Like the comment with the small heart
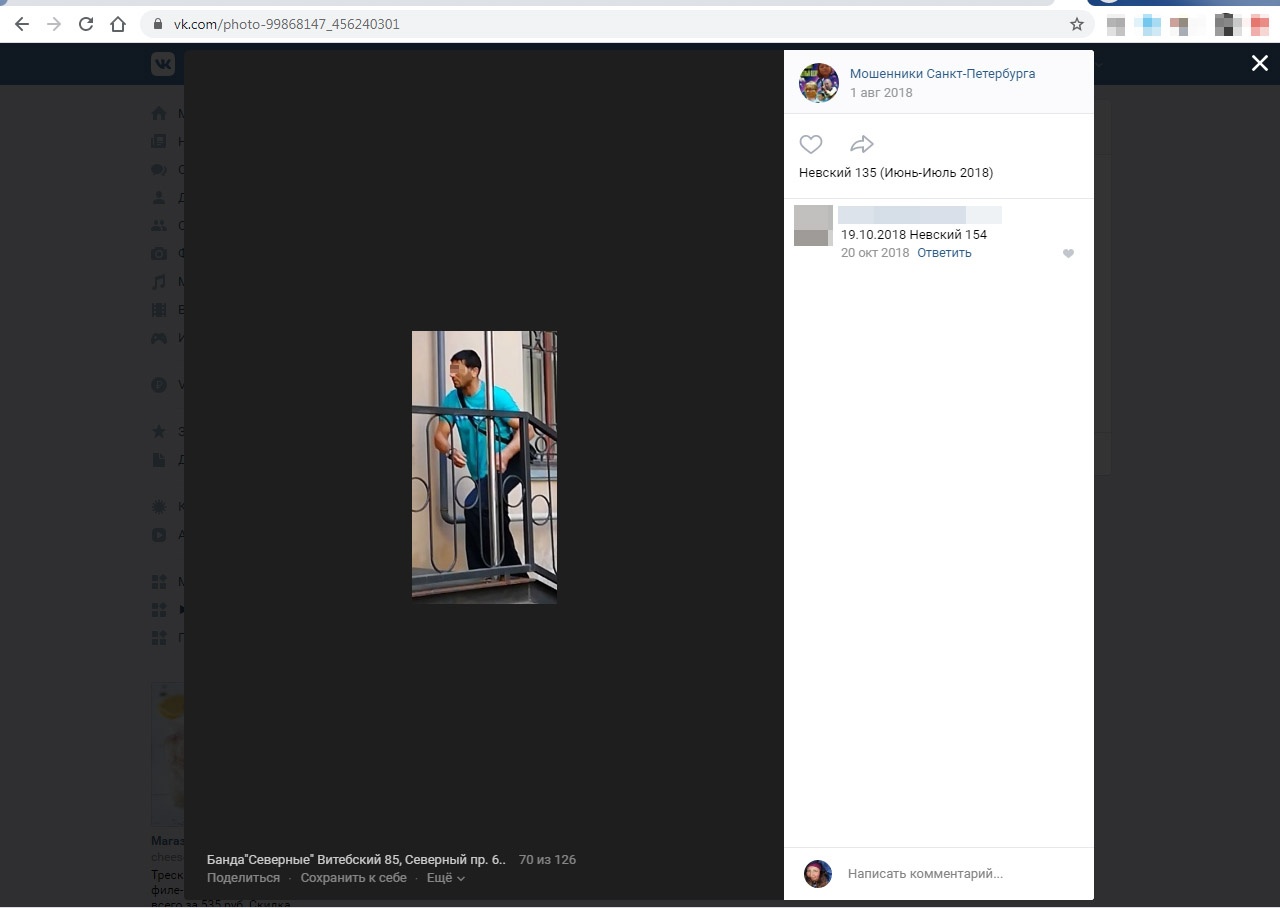 pos(1068,254)
